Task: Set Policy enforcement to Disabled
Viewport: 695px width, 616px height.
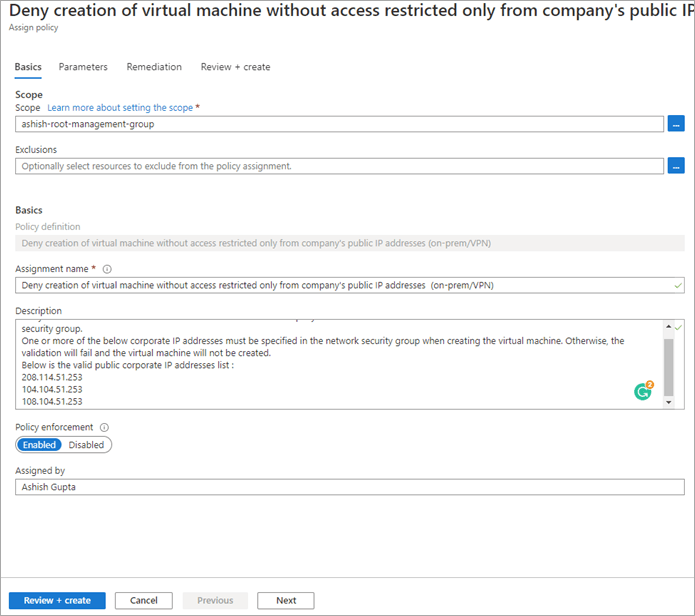Action: coord(86,445)
